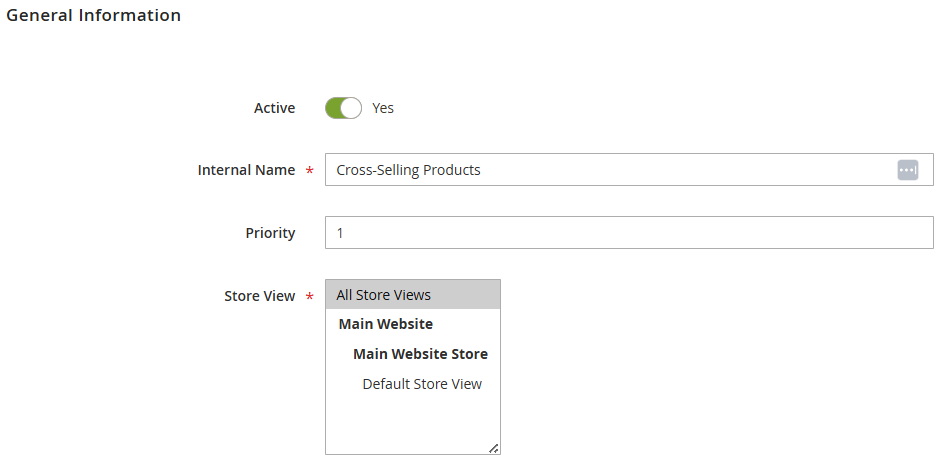Click the Priority label
This screenshot has width=943, height=469.
pyautogui.click(x=270, y=233)
